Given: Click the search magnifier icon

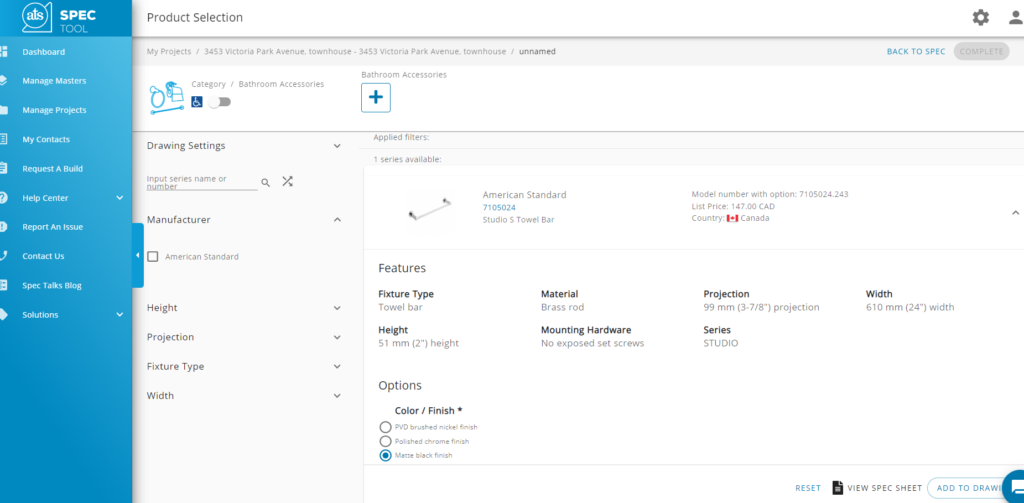Looking at the screenshot, I should point(266,183).
